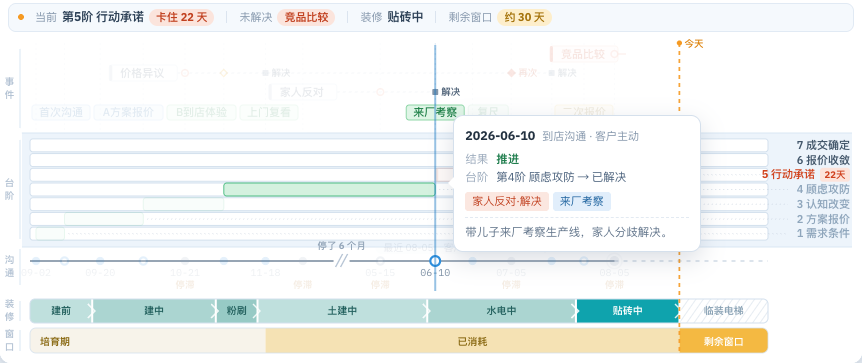Select stage label 7 成交确定

click(823, 145)
